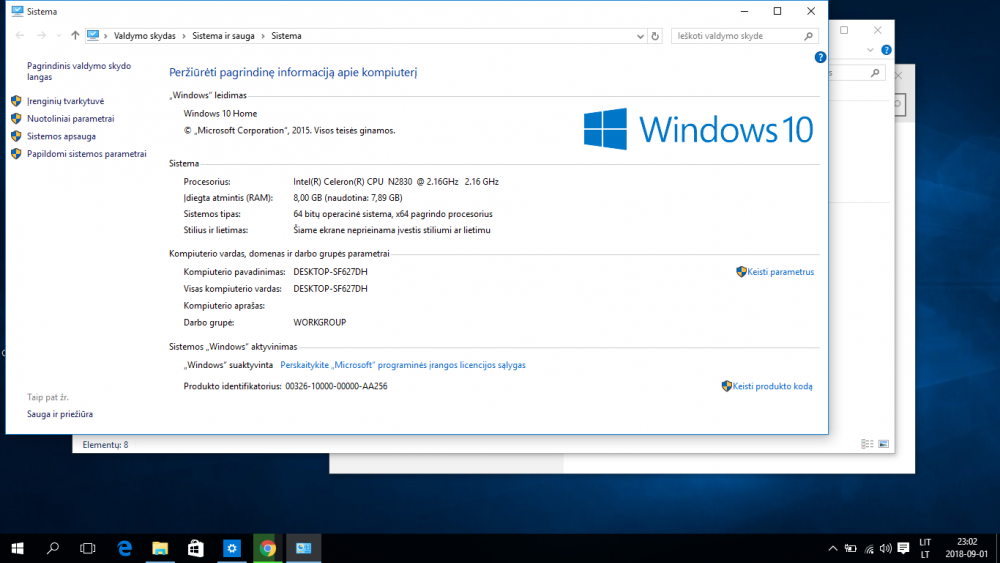Click the forward navigation arrow

coord(41,36)
